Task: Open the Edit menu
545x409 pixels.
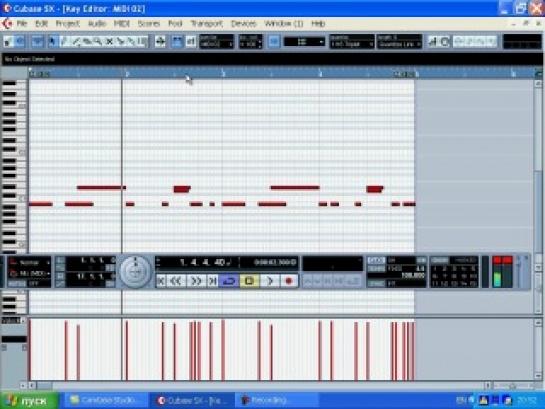Action: coord(41,24)
